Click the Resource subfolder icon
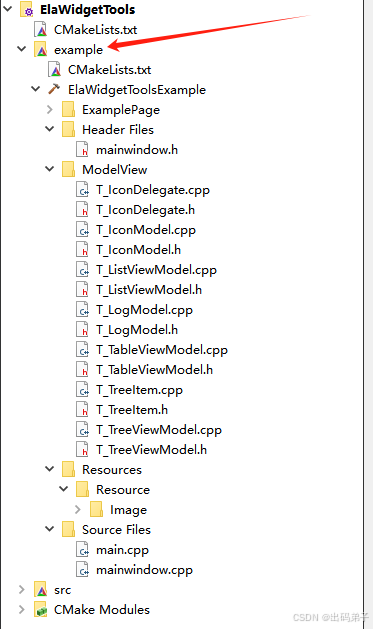The image size is (373, 629). tap(82, 490)
